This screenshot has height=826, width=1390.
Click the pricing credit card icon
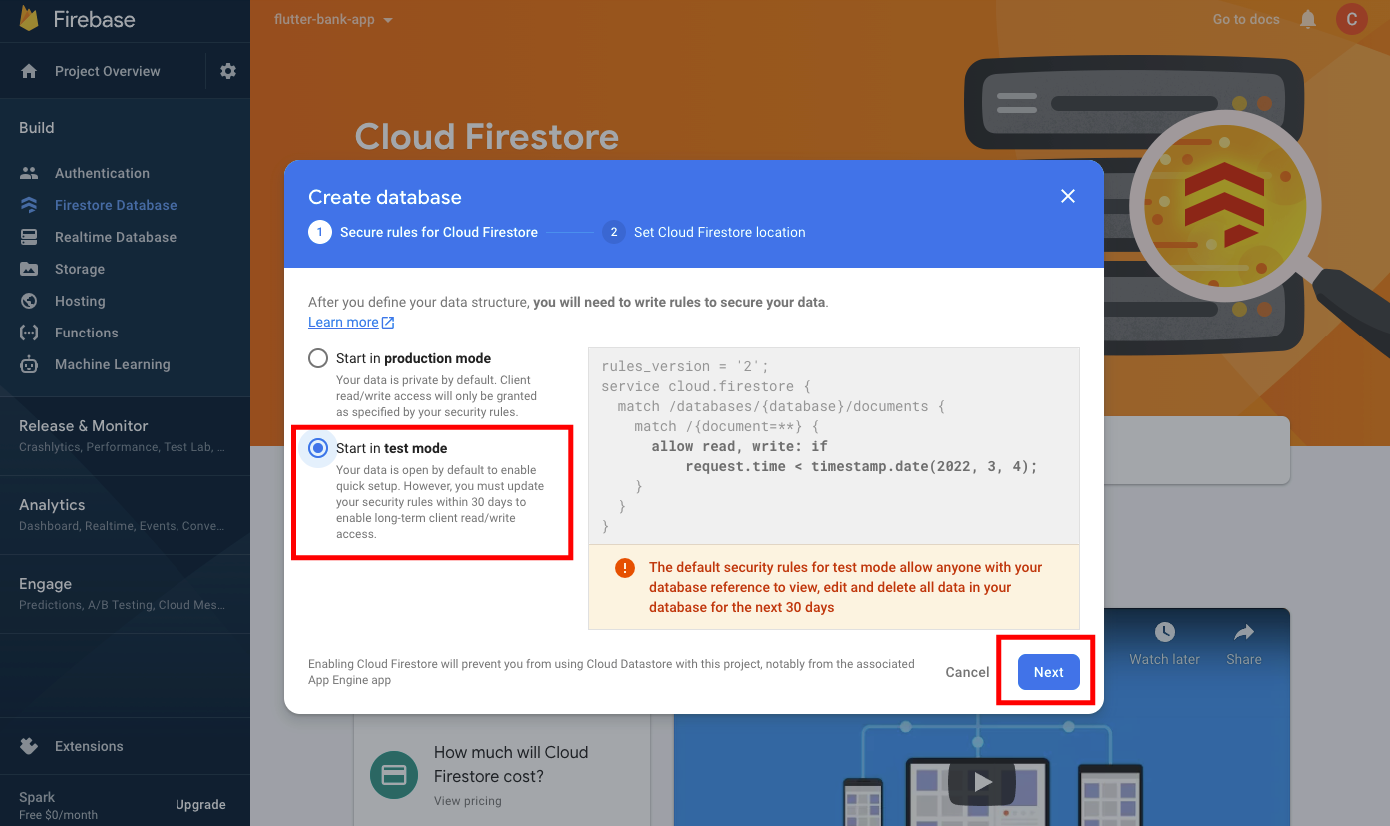coord(394,775)
